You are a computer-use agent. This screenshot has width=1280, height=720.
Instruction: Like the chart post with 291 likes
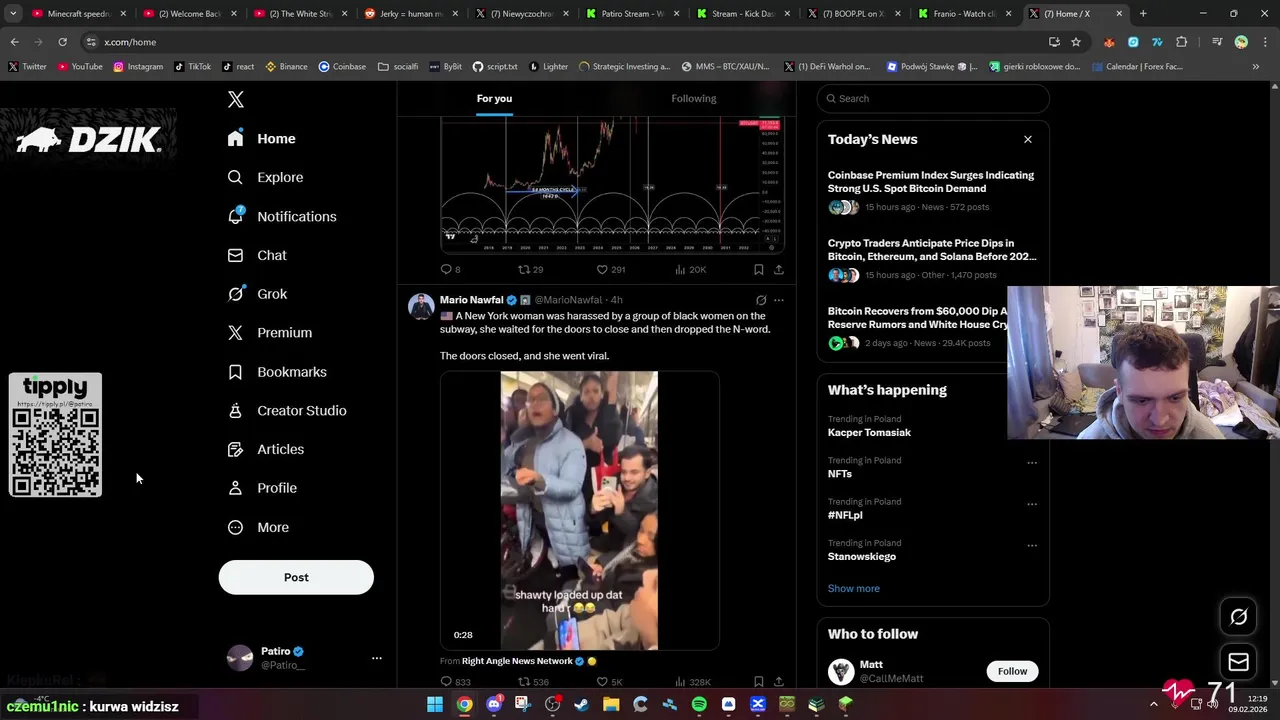[610, 269]
